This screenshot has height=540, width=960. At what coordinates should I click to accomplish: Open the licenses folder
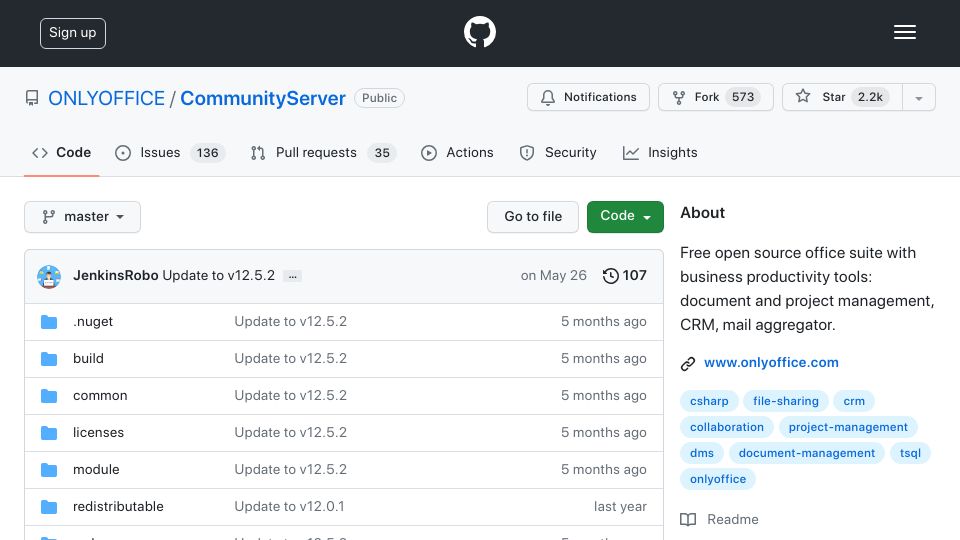click(x=98, y=432)
